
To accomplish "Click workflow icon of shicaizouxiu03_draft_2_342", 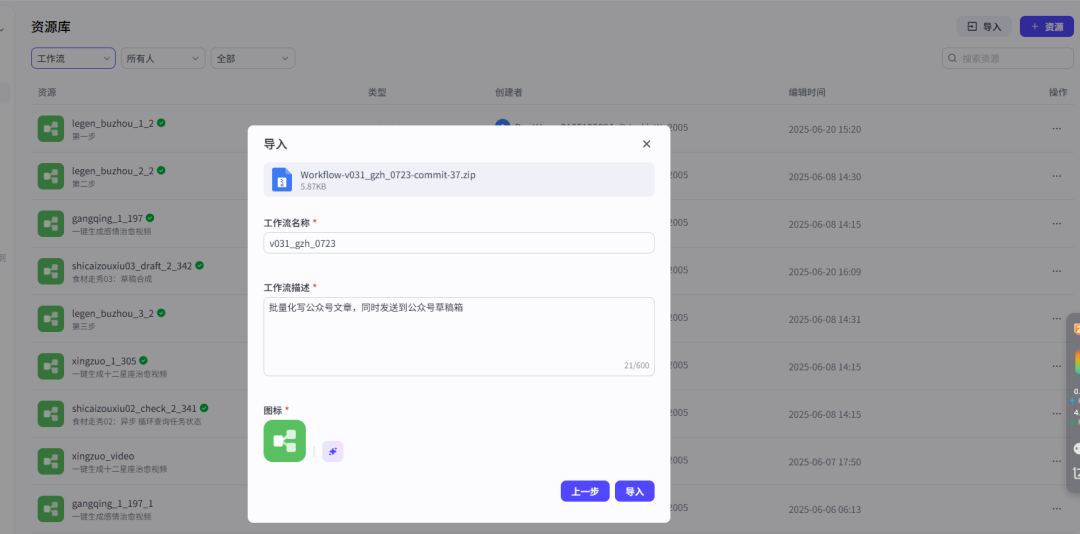I will (x=51, y=271).
